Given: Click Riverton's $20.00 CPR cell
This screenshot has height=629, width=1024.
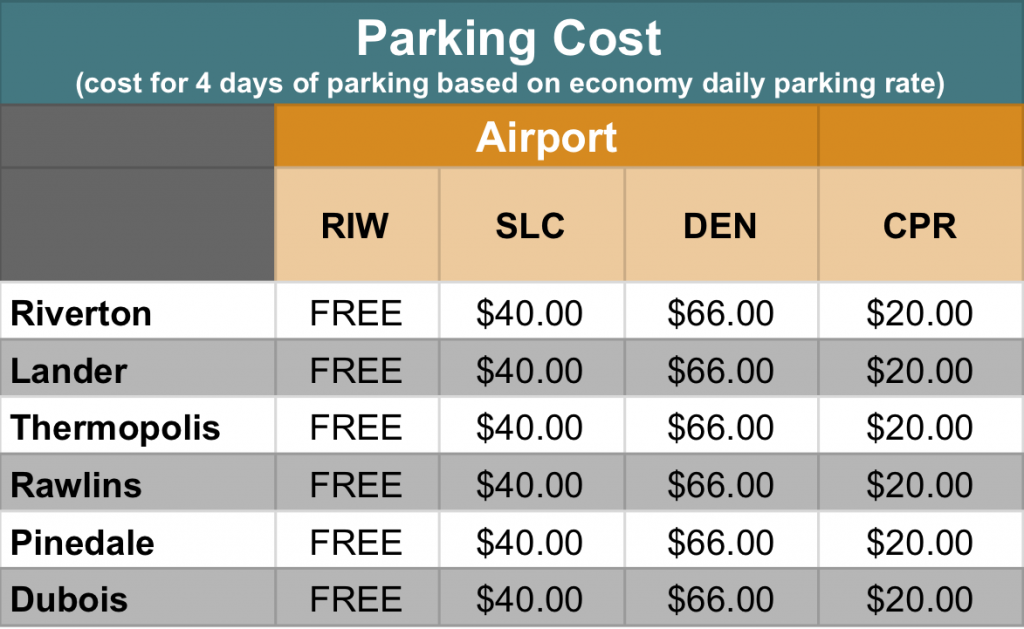Looking at the screenshot, I should tap(921, 312).
